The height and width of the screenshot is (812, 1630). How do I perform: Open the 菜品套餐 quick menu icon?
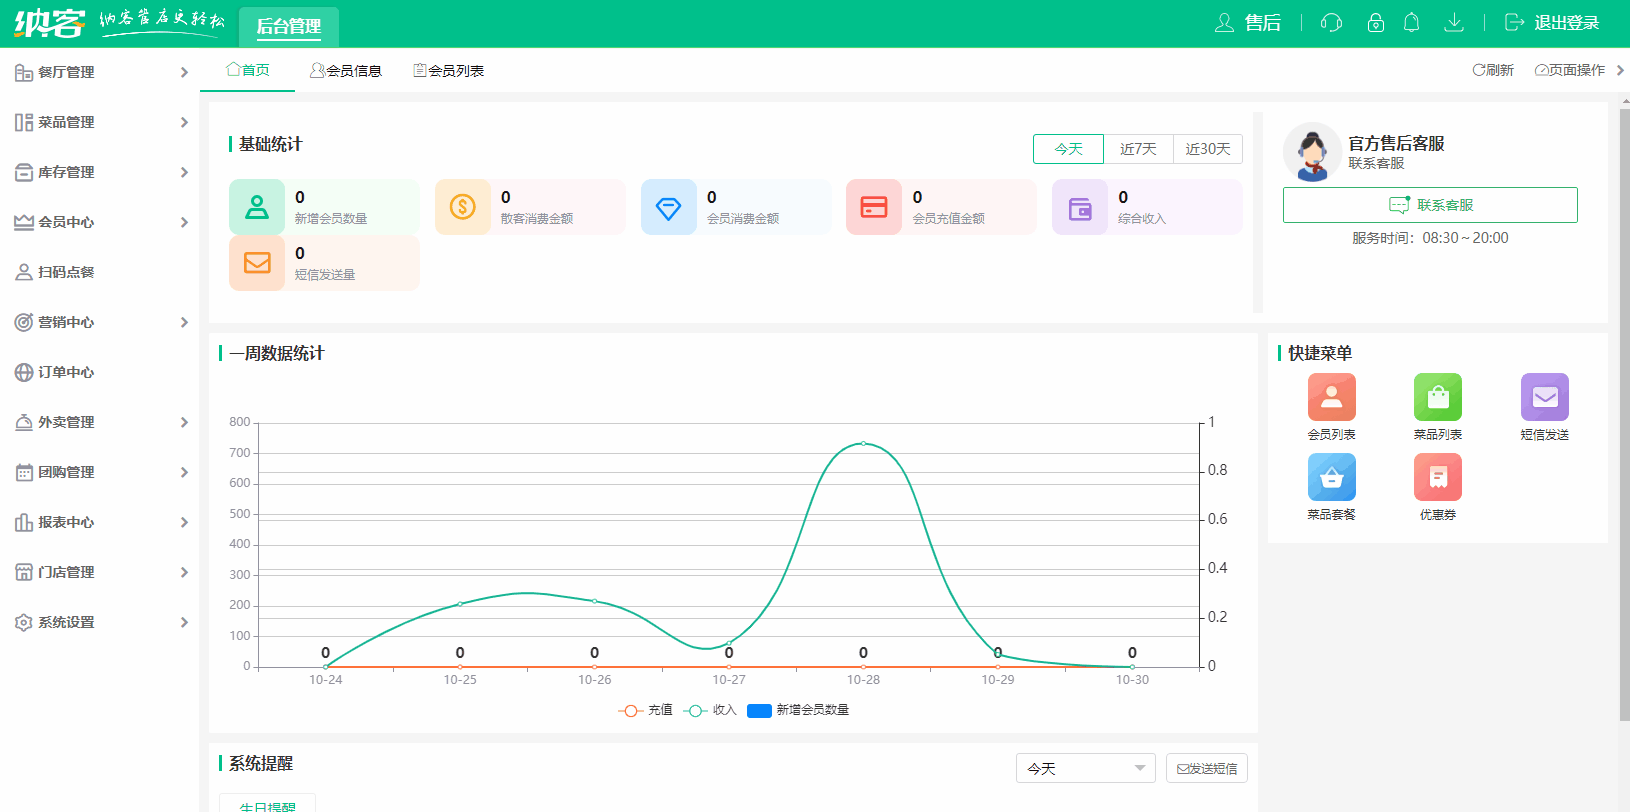point(1331,477)
